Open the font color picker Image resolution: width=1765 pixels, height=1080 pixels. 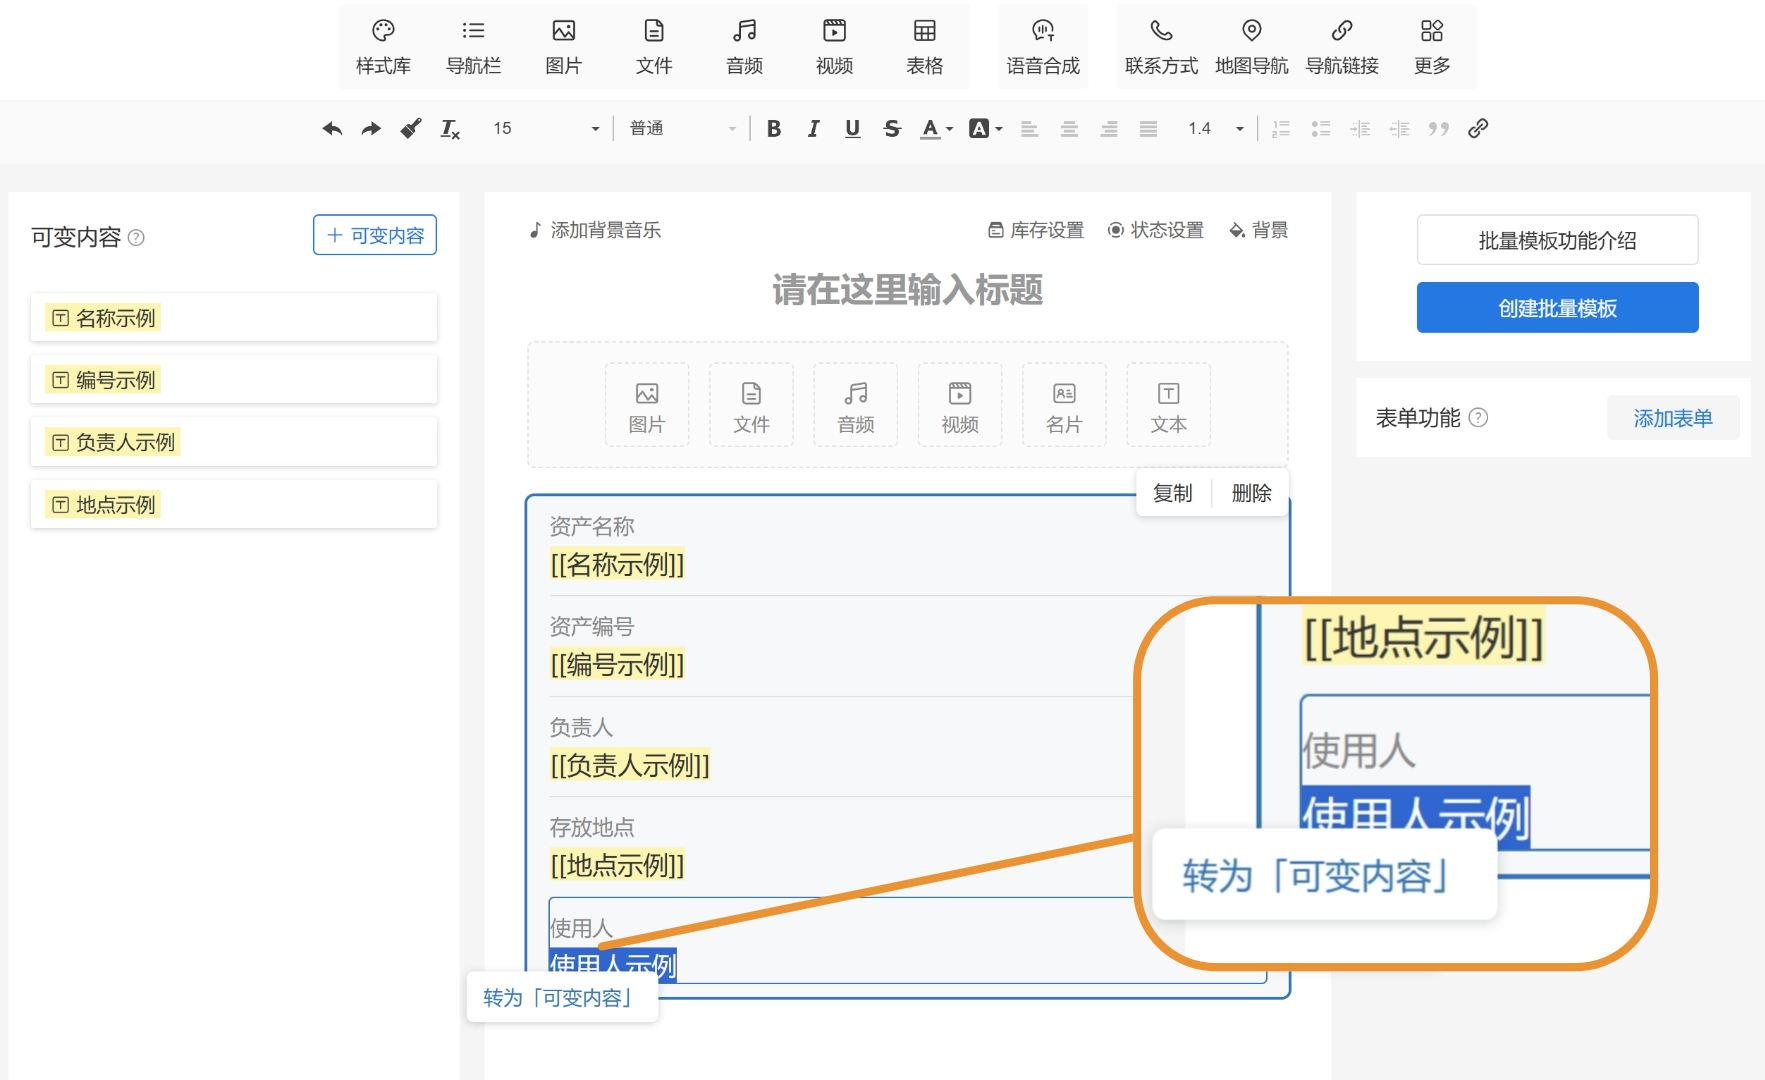(936, 128)
